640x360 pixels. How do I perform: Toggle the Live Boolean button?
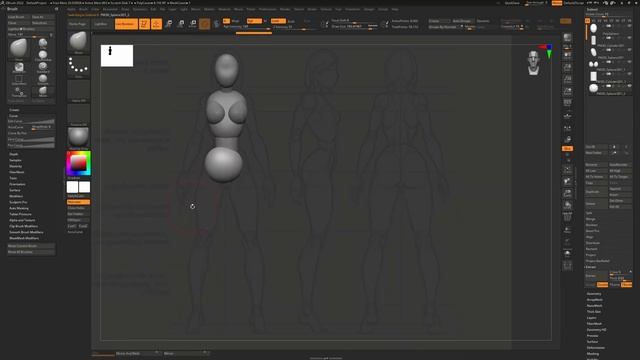coord(126,24)
